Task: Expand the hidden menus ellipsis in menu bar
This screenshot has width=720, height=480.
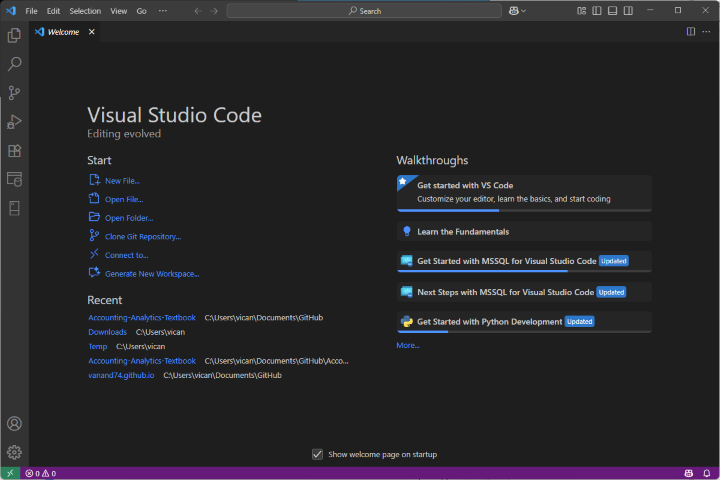Action: [x=163, y=11]
